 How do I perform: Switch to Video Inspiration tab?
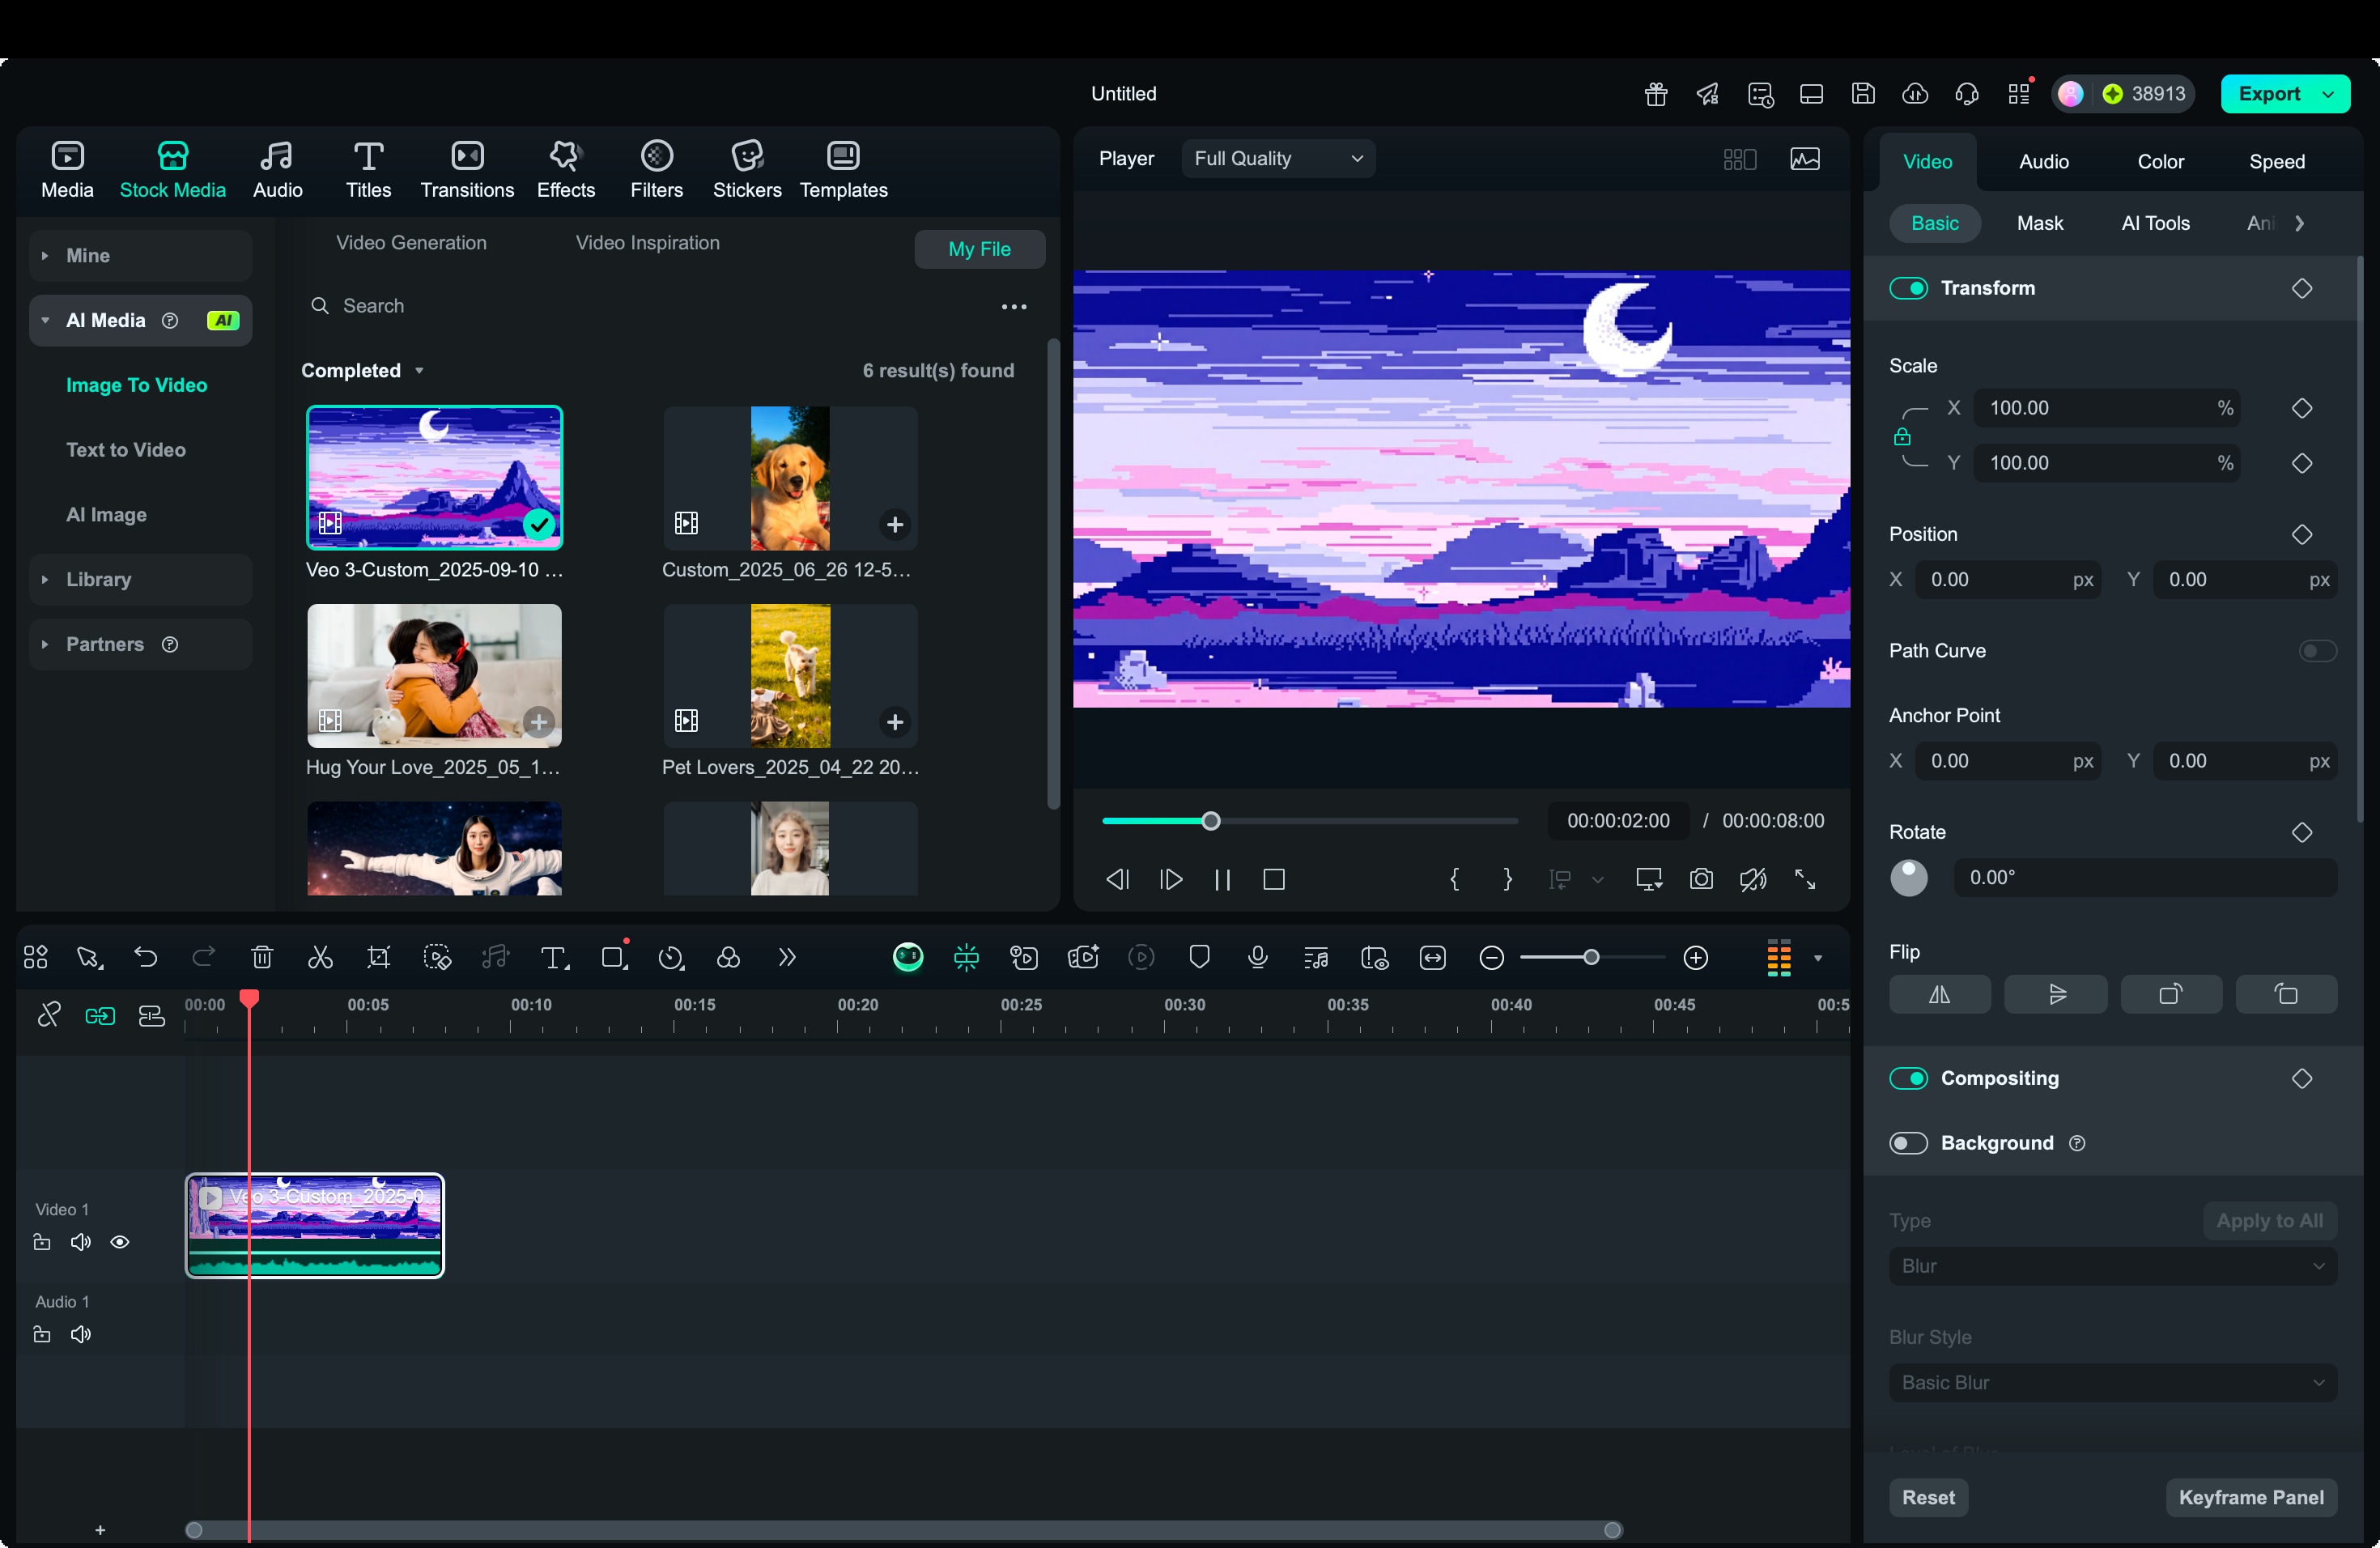(x=647, y=243)
